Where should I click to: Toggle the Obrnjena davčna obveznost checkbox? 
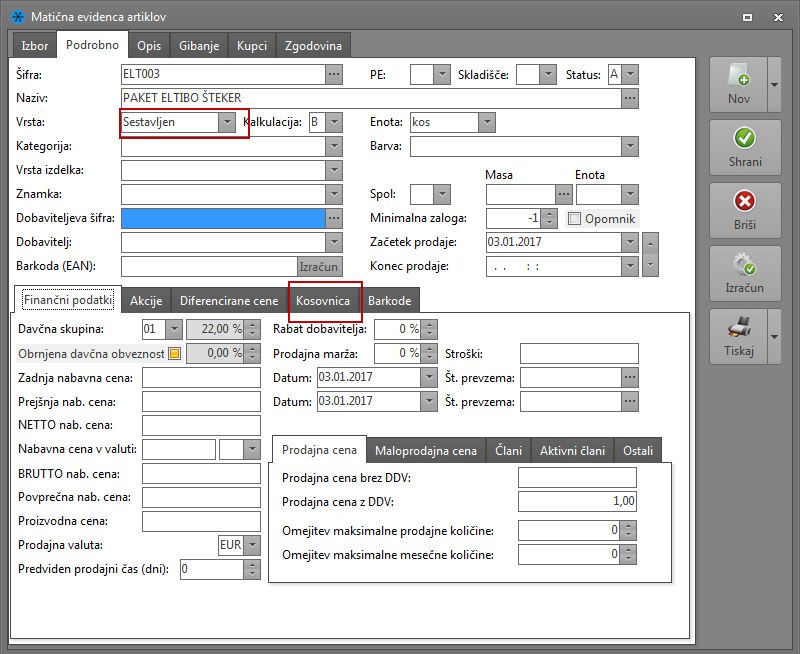(x=174, y=353)
